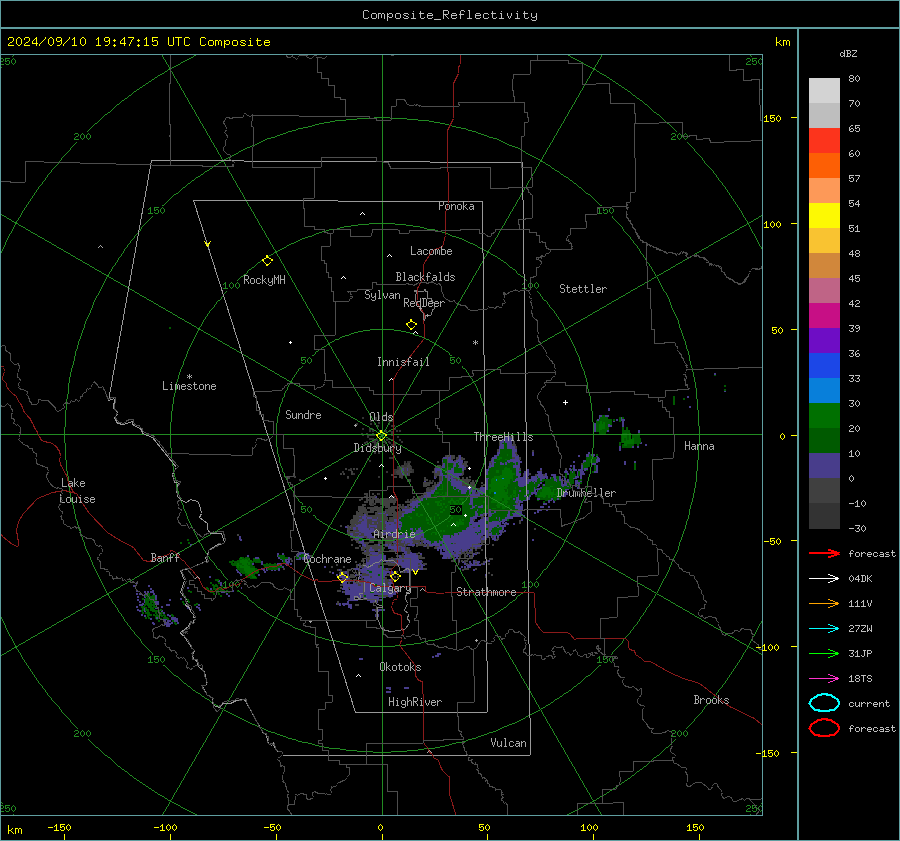Click the white cross marker west of Hanna

[x=565, y=402]
